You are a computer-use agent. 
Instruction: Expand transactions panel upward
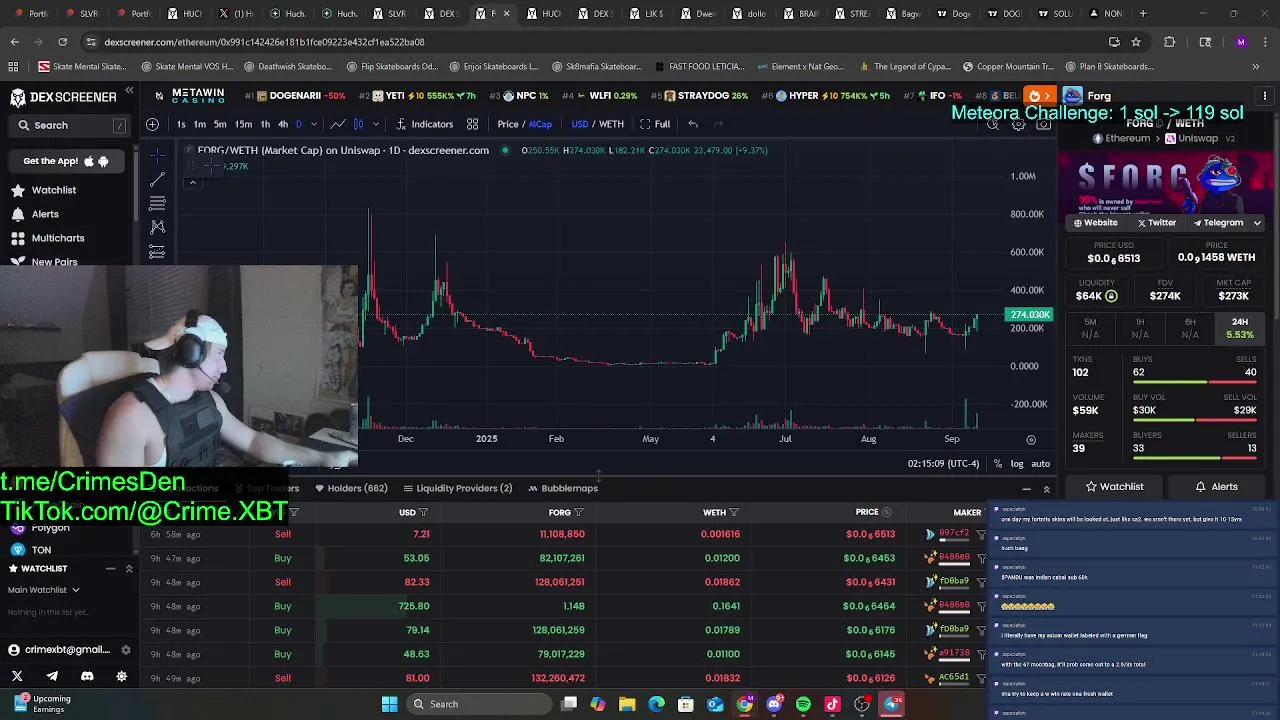1046,489
